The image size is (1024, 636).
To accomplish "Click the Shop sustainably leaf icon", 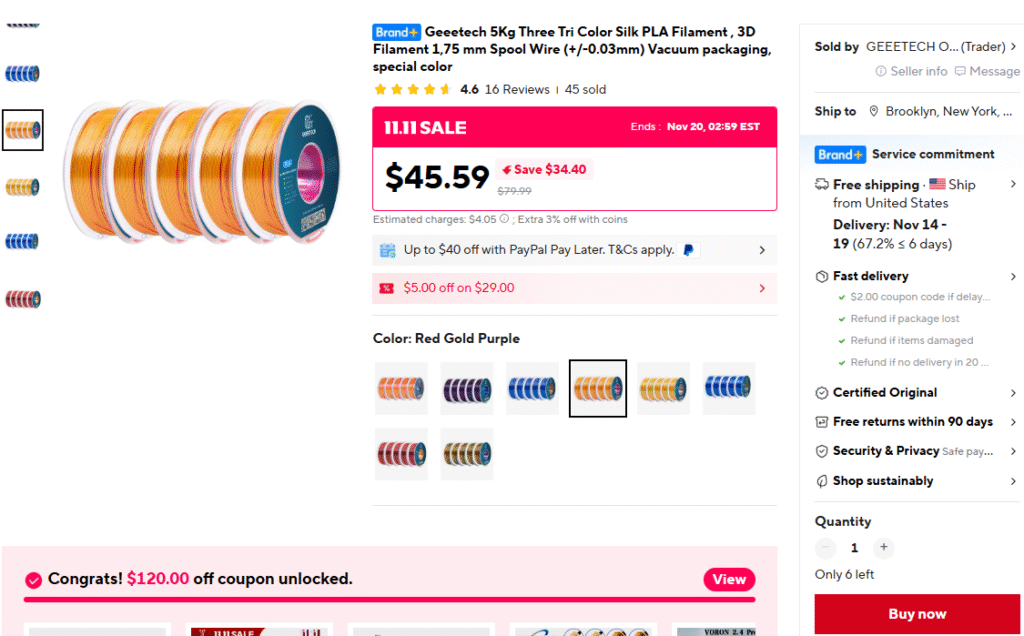I will (x=822, y=481).
